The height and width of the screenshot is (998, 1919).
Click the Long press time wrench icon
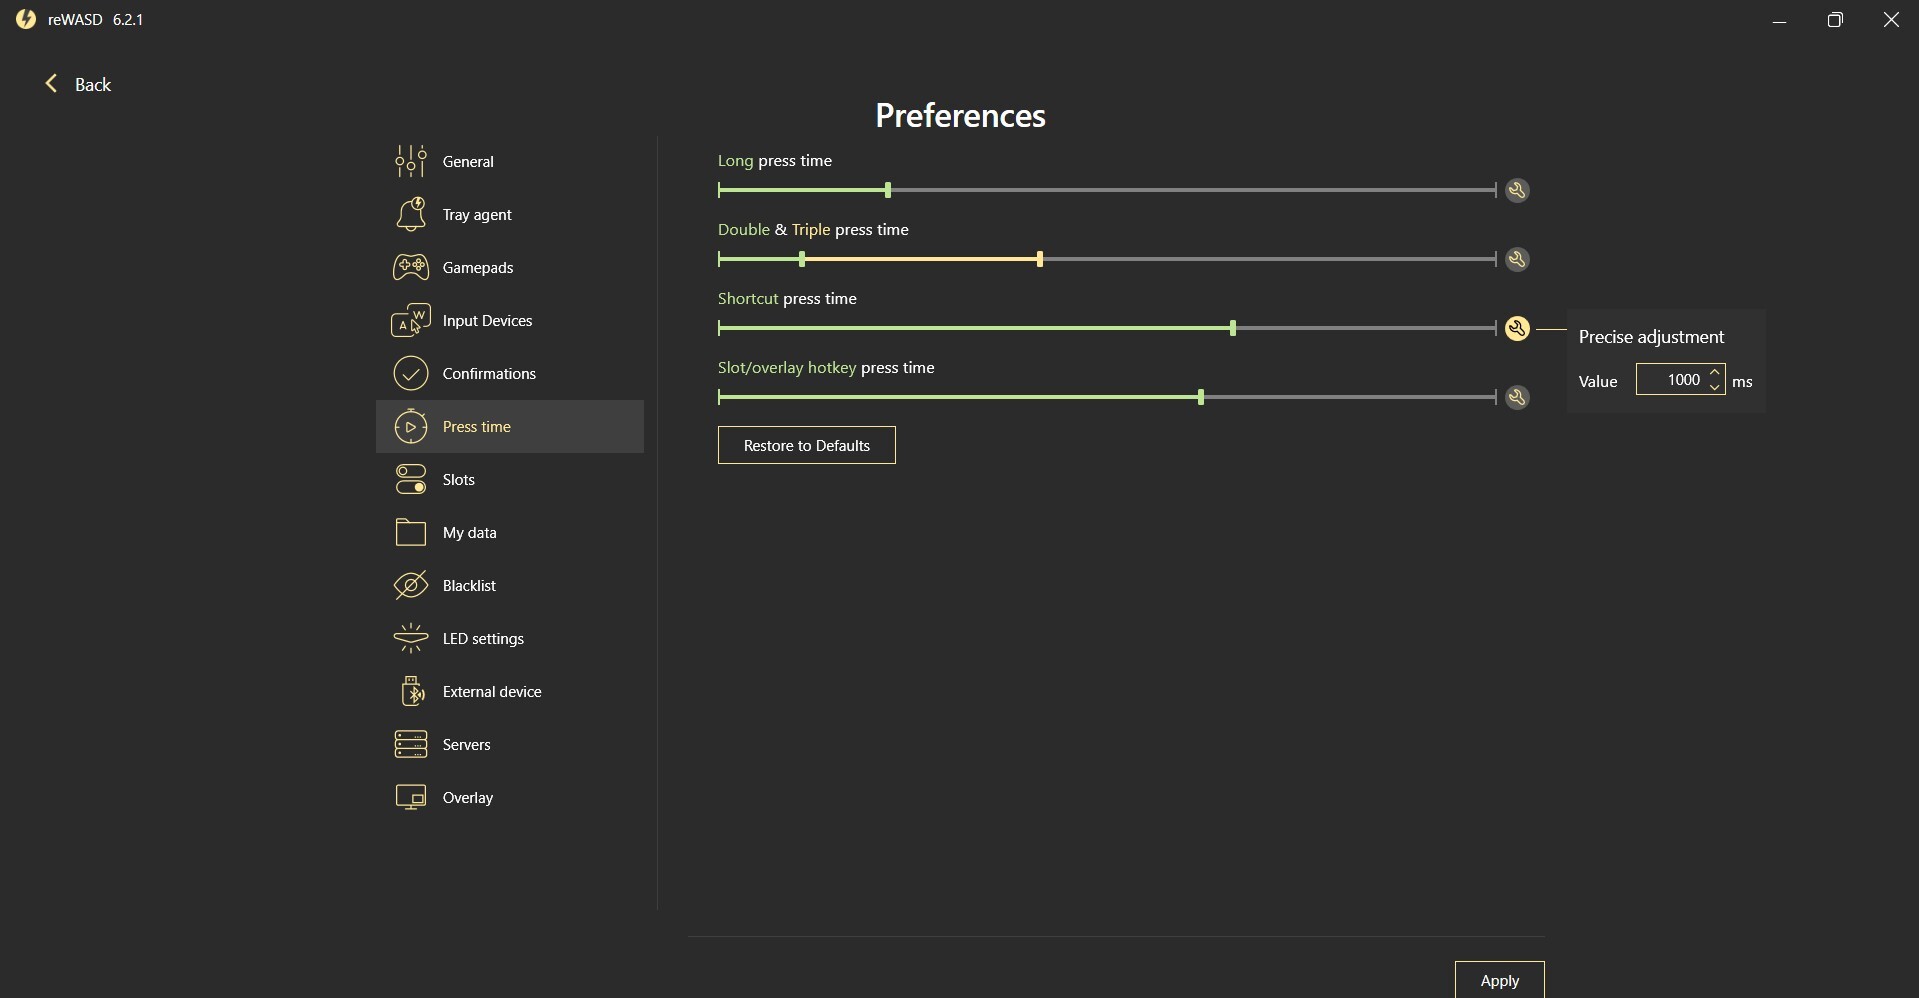click(x=1517, y=191)
